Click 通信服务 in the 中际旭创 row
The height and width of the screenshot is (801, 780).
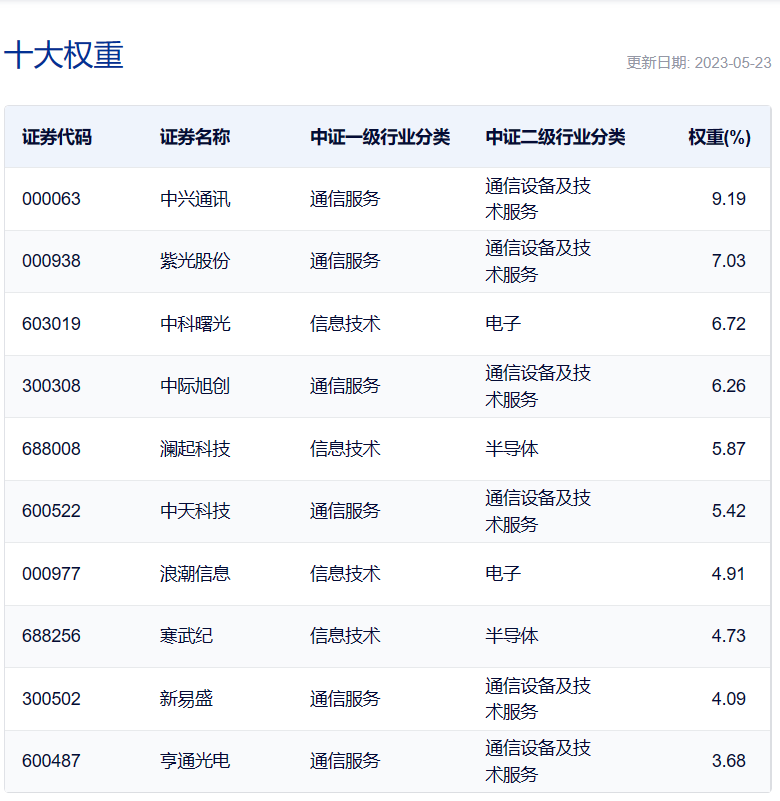[345, 386]
